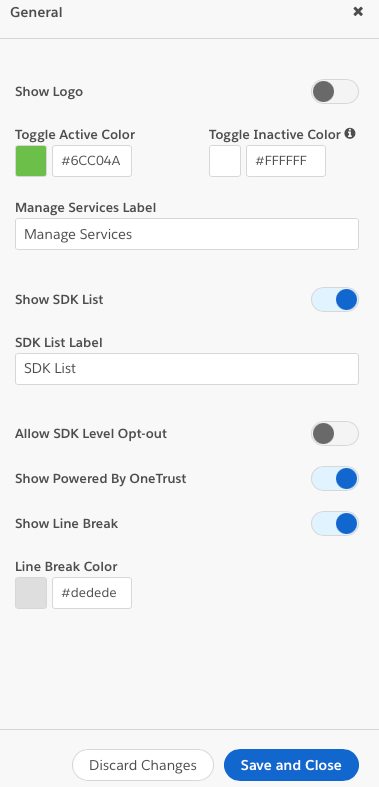Open the gray Line Break Color swatch

point(31,593)
